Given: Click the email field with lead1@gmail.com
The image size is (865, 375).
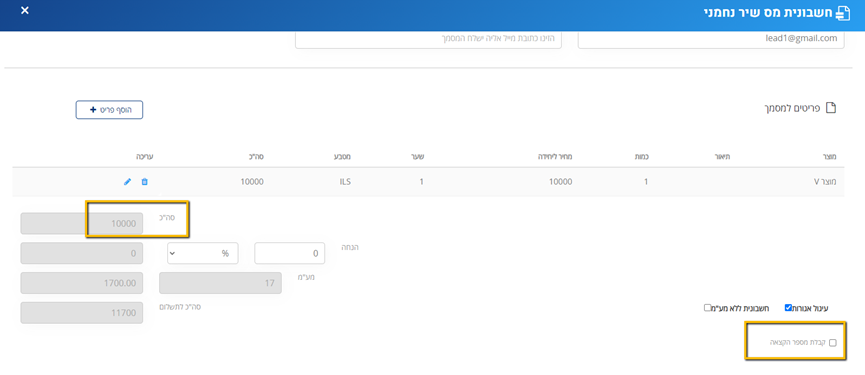Looking at the screenshot, I should tap(711, 39).
